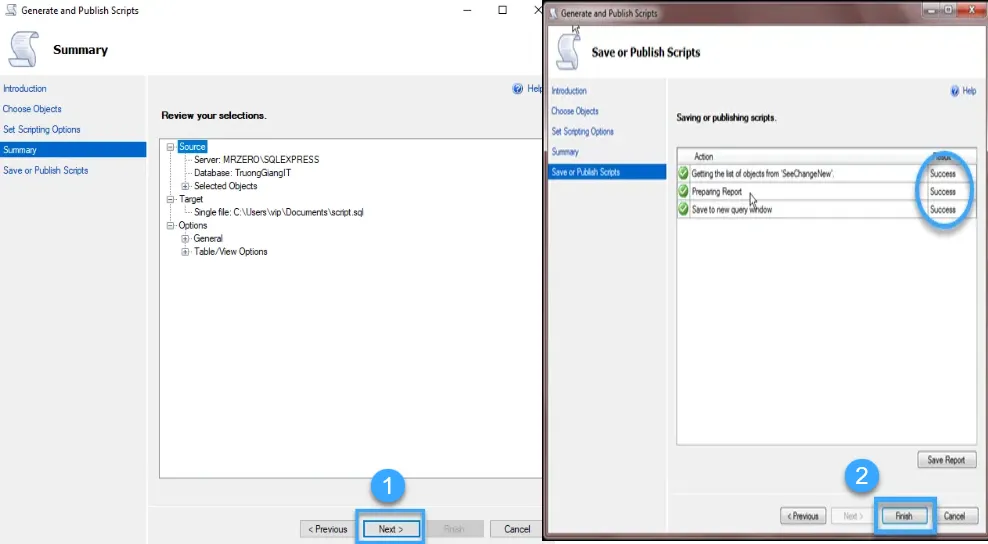Image resolution: width=988 pixels, height=544 pixels.
Task: Select Server: MRZERO\SQLEXPRESS tree row
Action: [x=256, y=159]
